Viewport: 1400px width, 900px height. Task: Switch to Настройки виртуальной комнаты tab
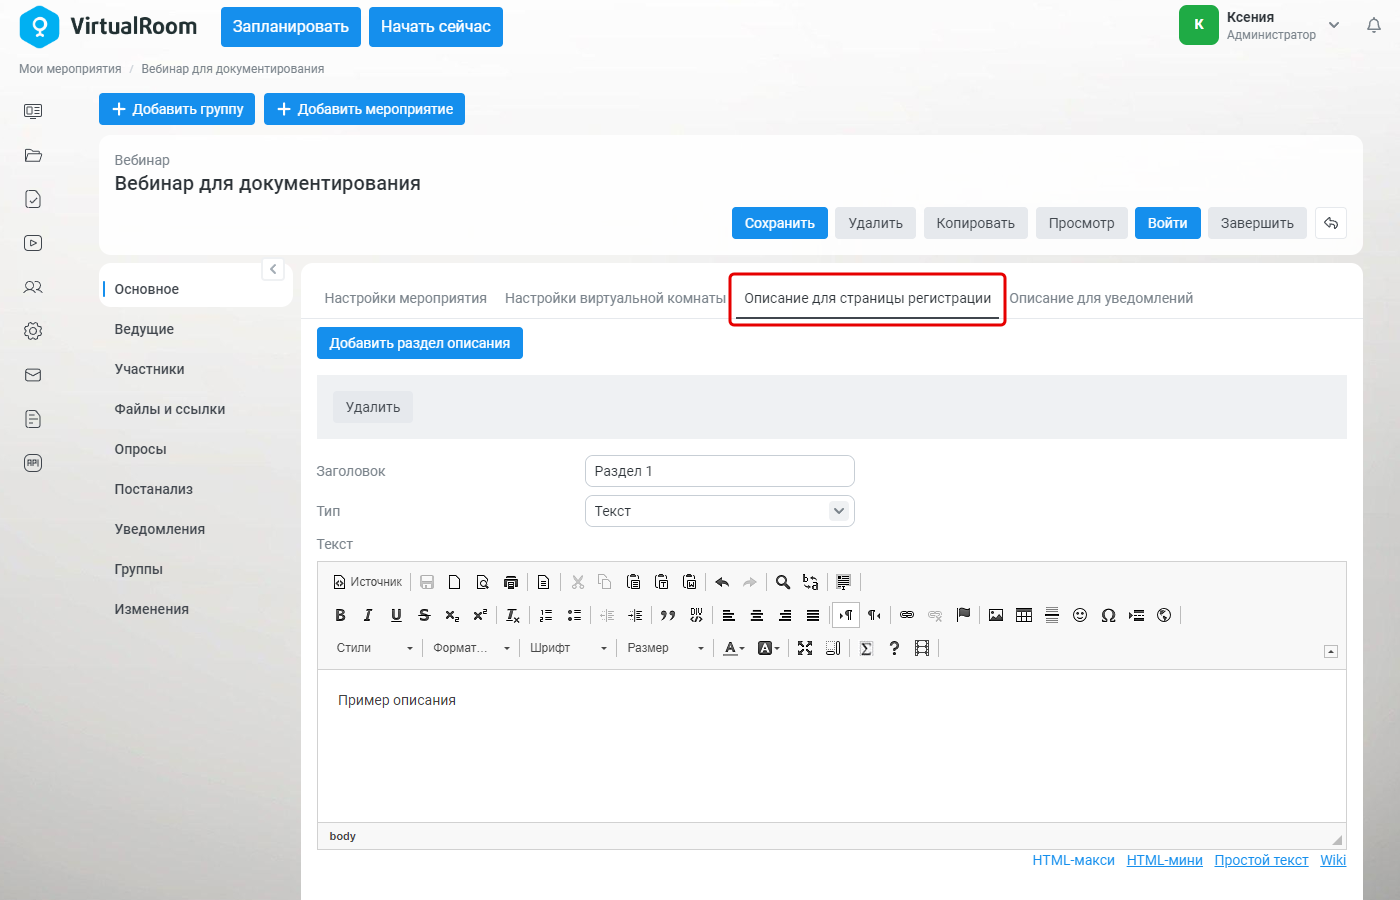point(615,298)
